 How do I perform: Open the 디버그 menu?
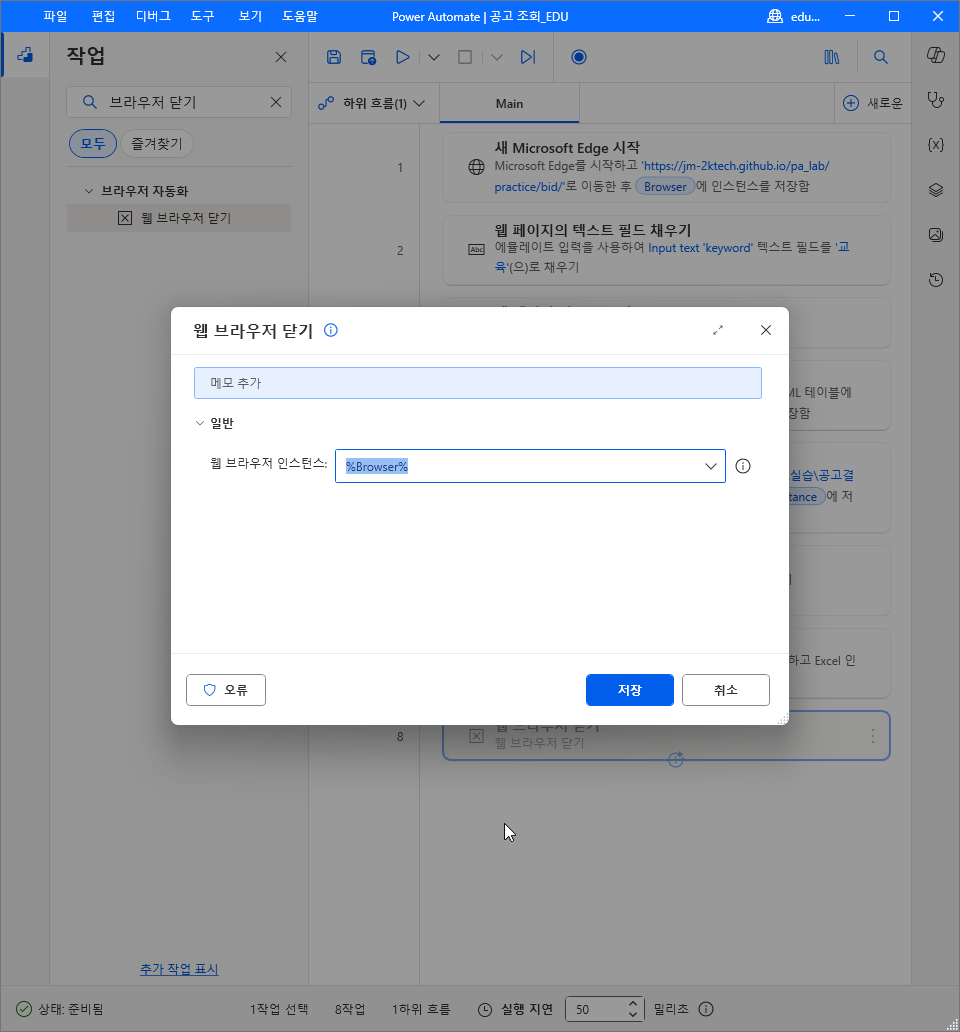click(x=153, y=16)
